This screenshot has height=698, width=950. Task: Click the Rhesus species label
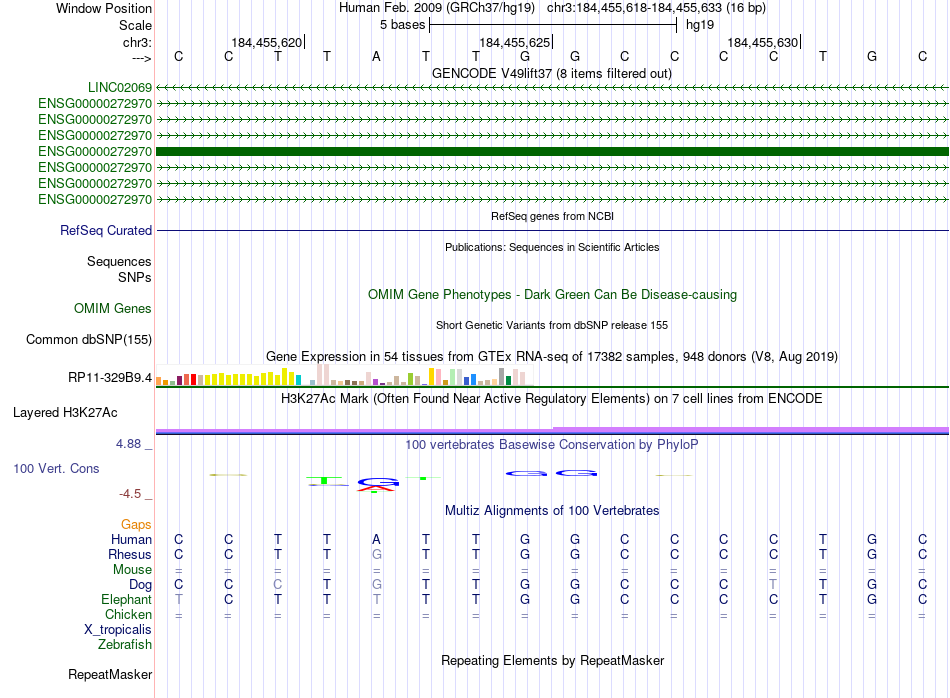coord(130,554)
